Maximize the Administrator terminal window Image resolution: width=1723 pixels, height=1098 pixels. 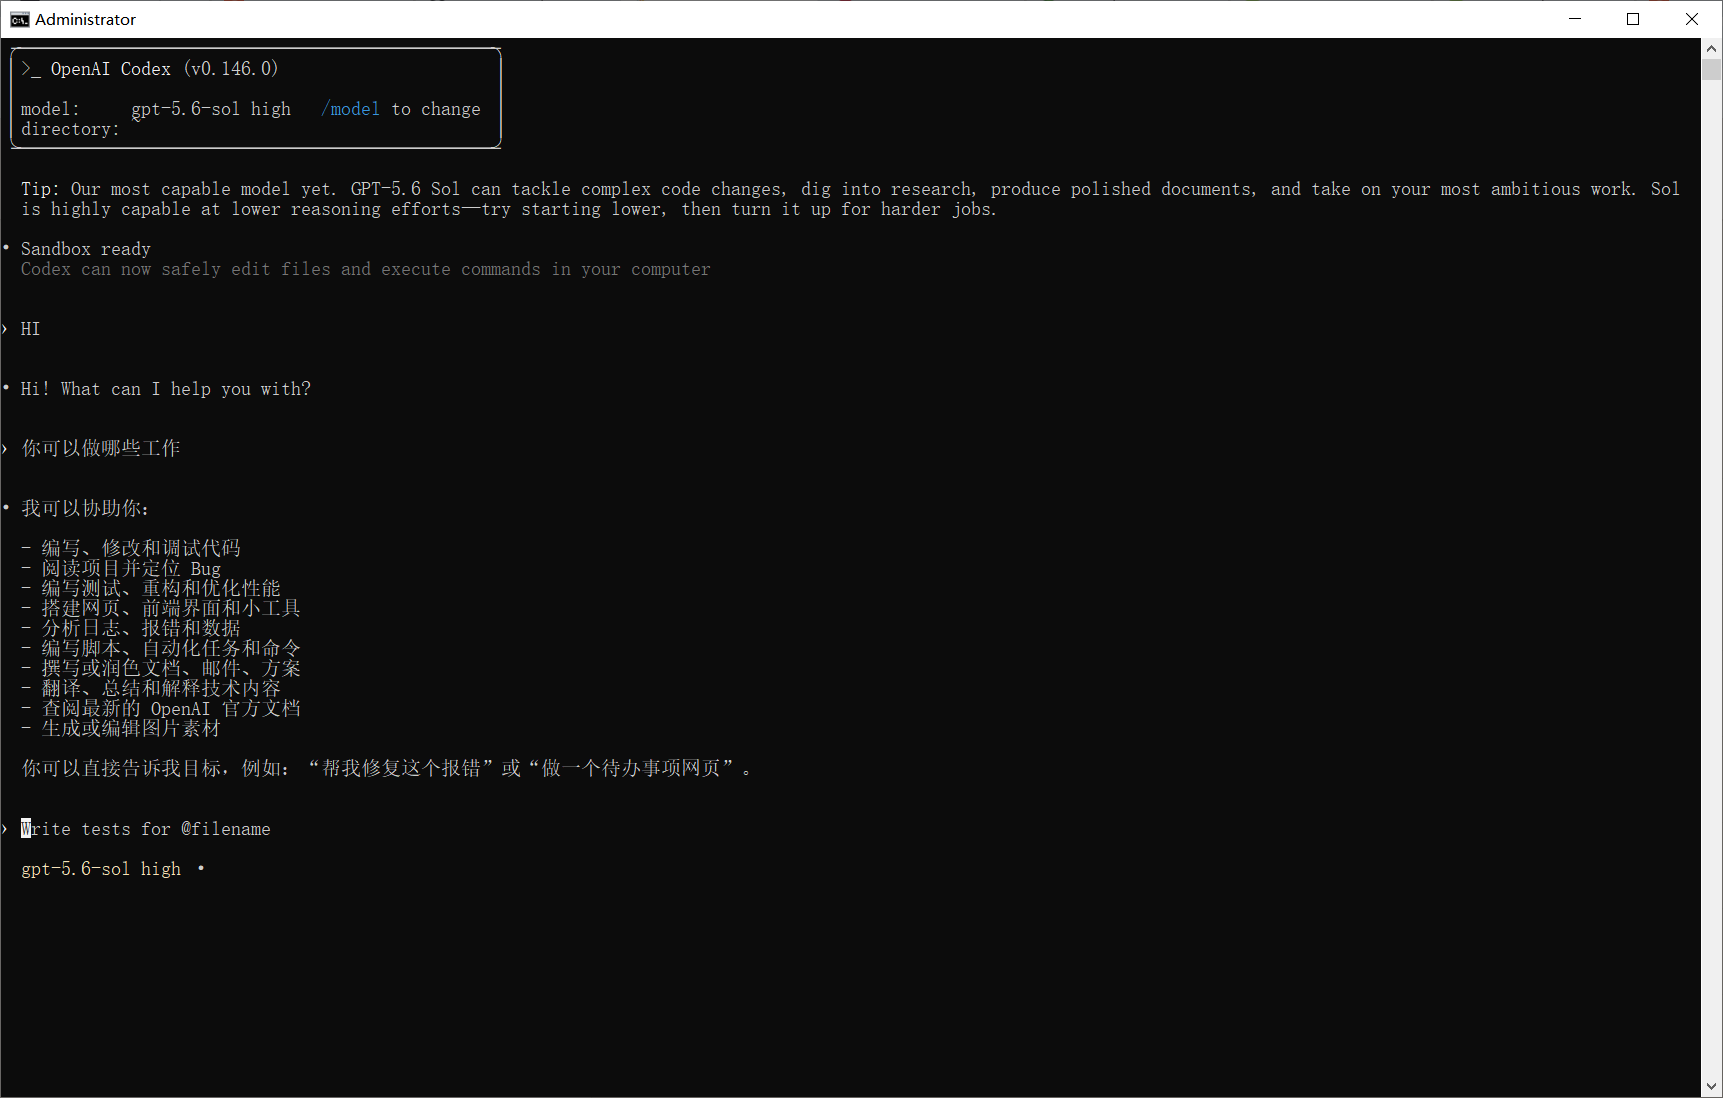tap(1633, 19)
